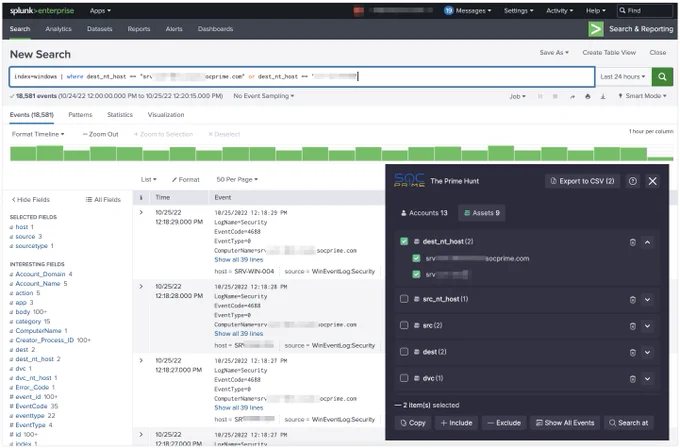This screenshot has height=448, width=680.
Task: Click the Search at button
Action: click(x=629, y=423)
